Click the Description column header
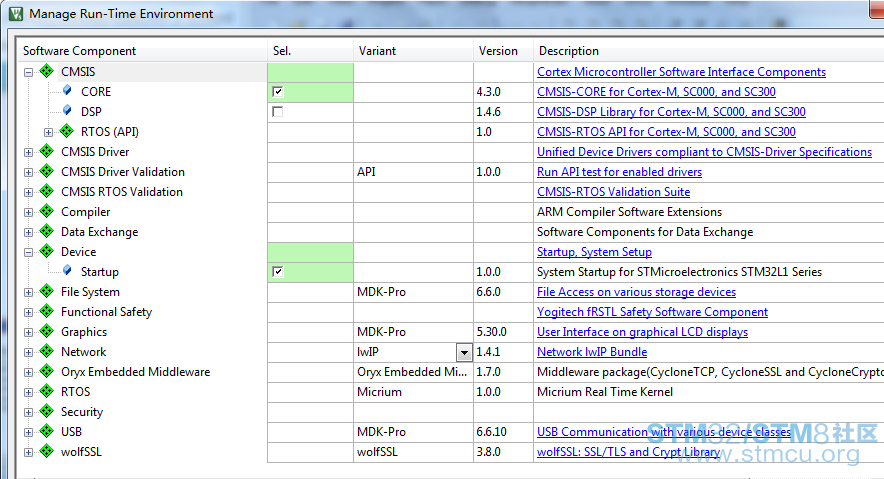This screenshot has height=479, width=884. (x=709, y=51)
